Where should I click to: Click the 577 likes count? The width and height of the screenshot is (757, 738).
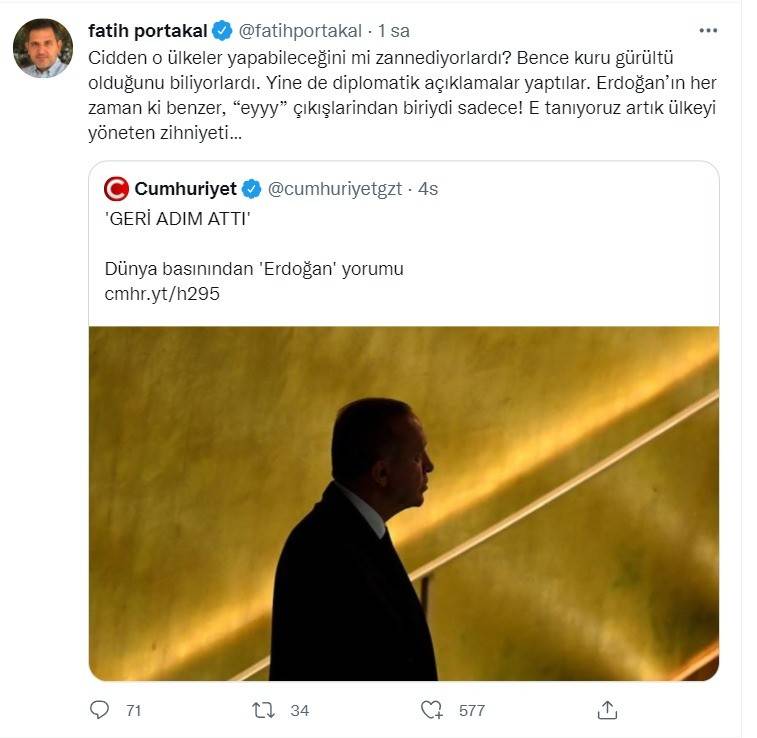[471, 710]
